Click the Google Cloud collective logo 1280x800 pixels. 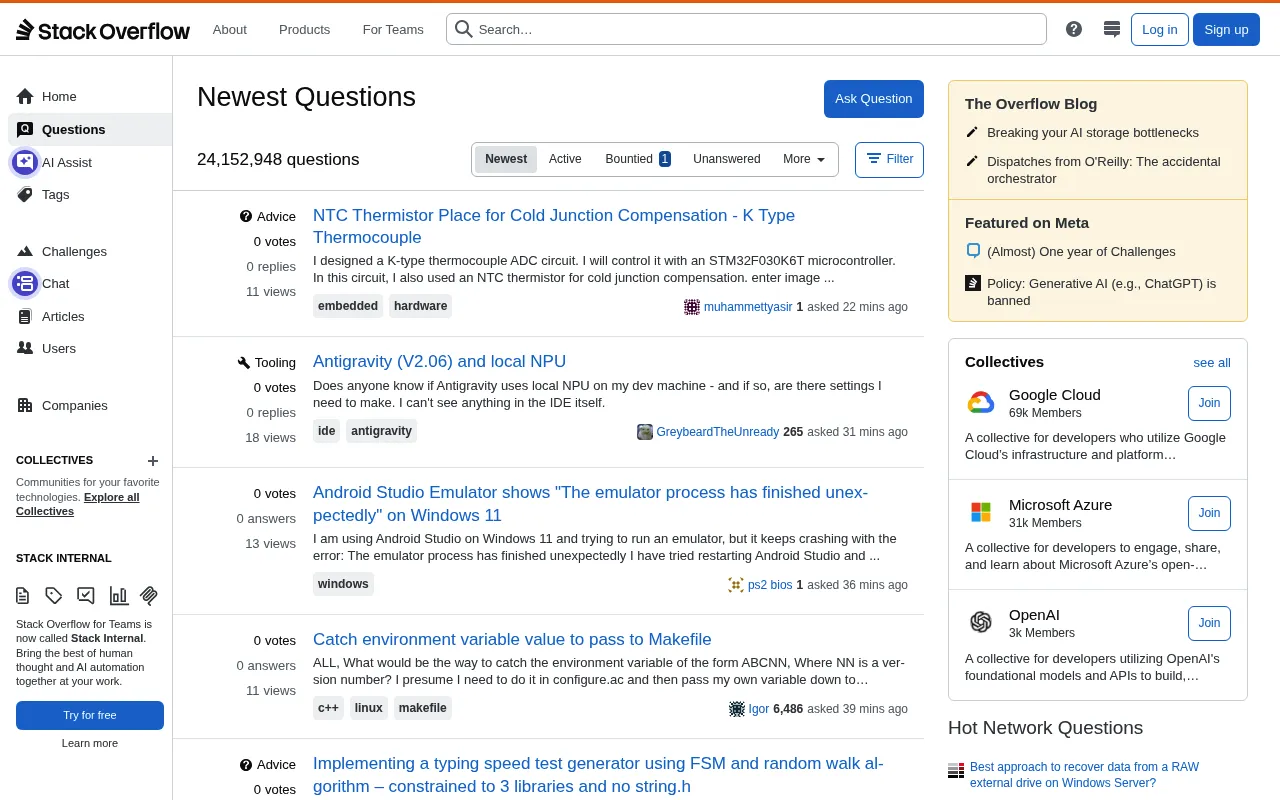tap(981, 403)
